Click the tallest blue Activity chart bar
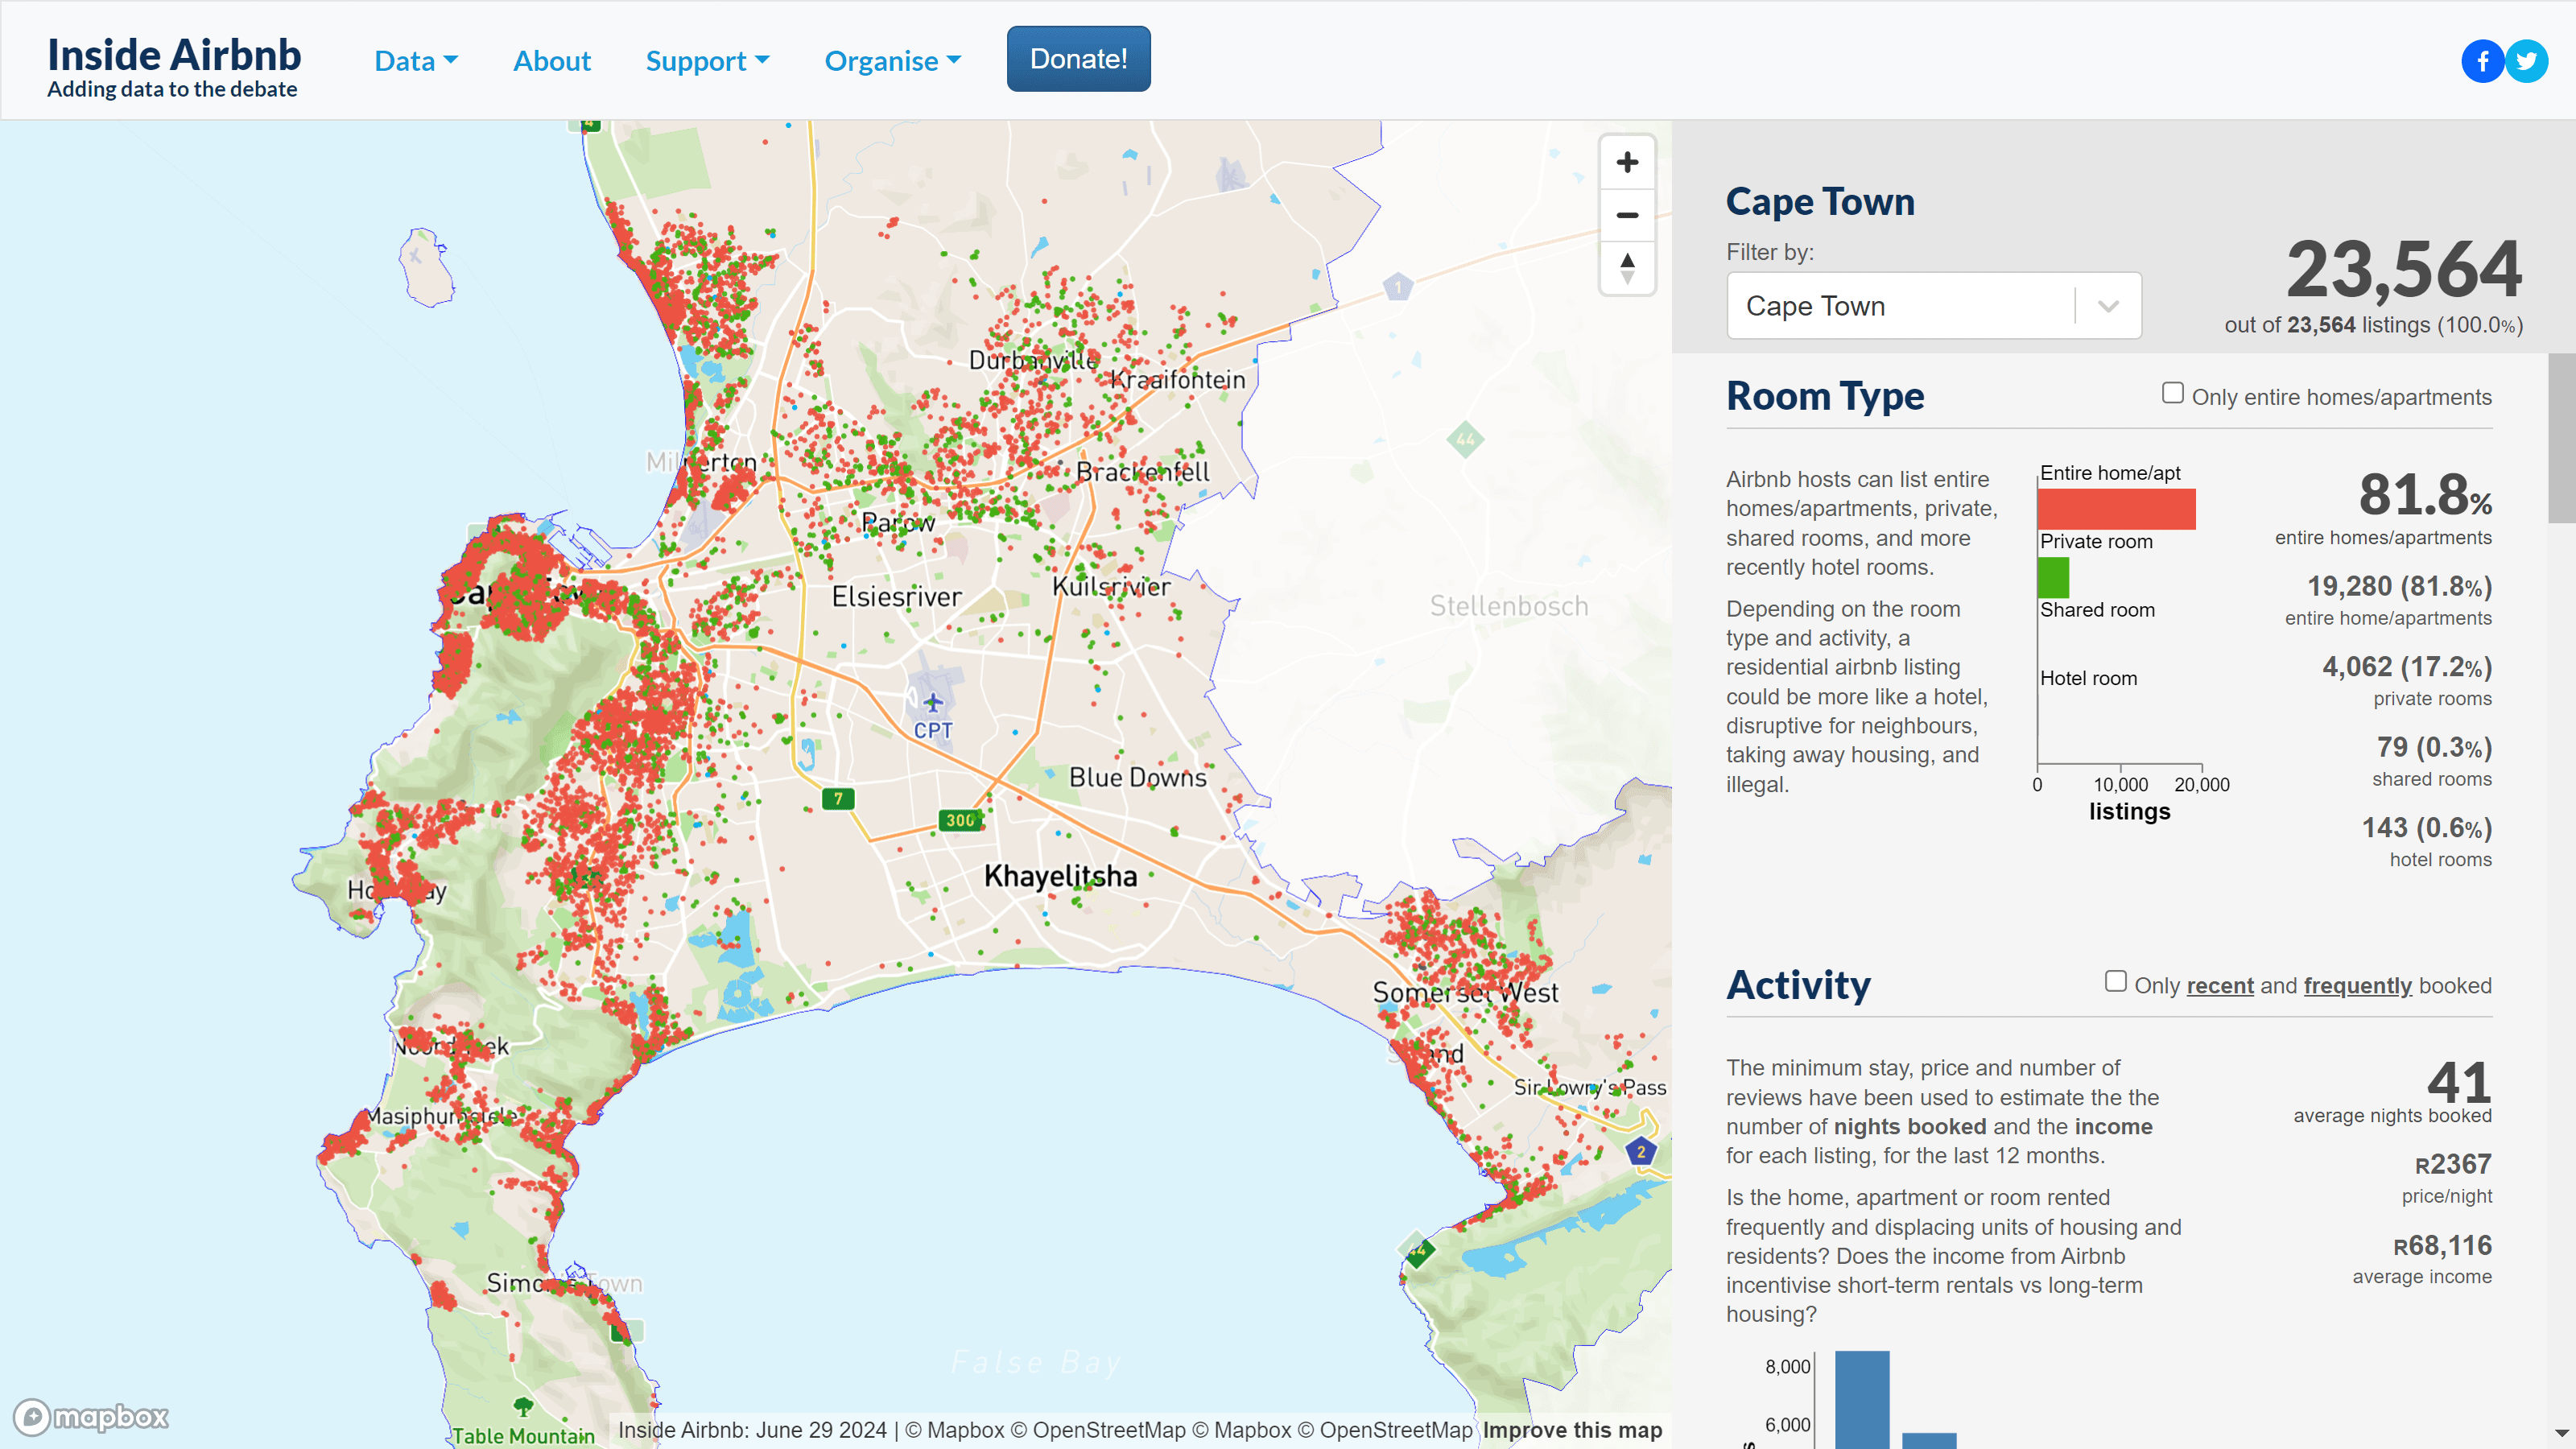Viewport: 2576px width, 1449px height. 1862,1399
